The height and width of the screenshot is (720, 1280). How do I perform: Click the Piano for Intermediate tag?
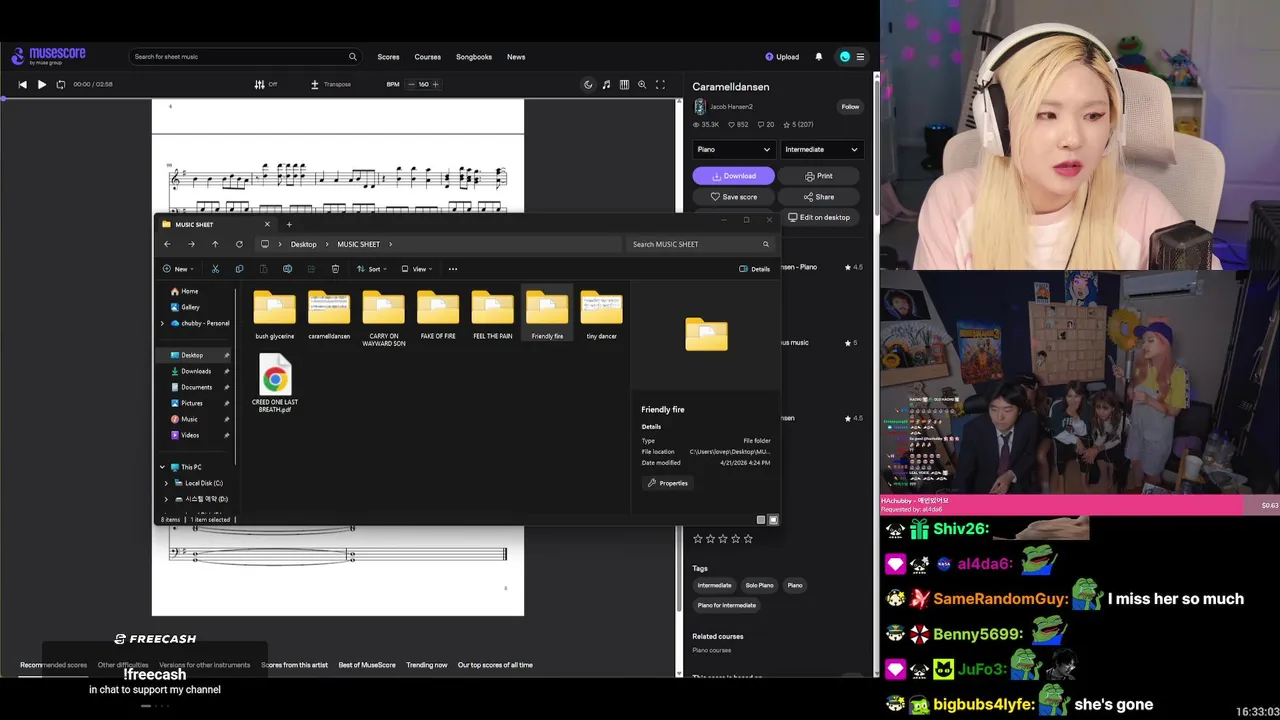[727, 605]
